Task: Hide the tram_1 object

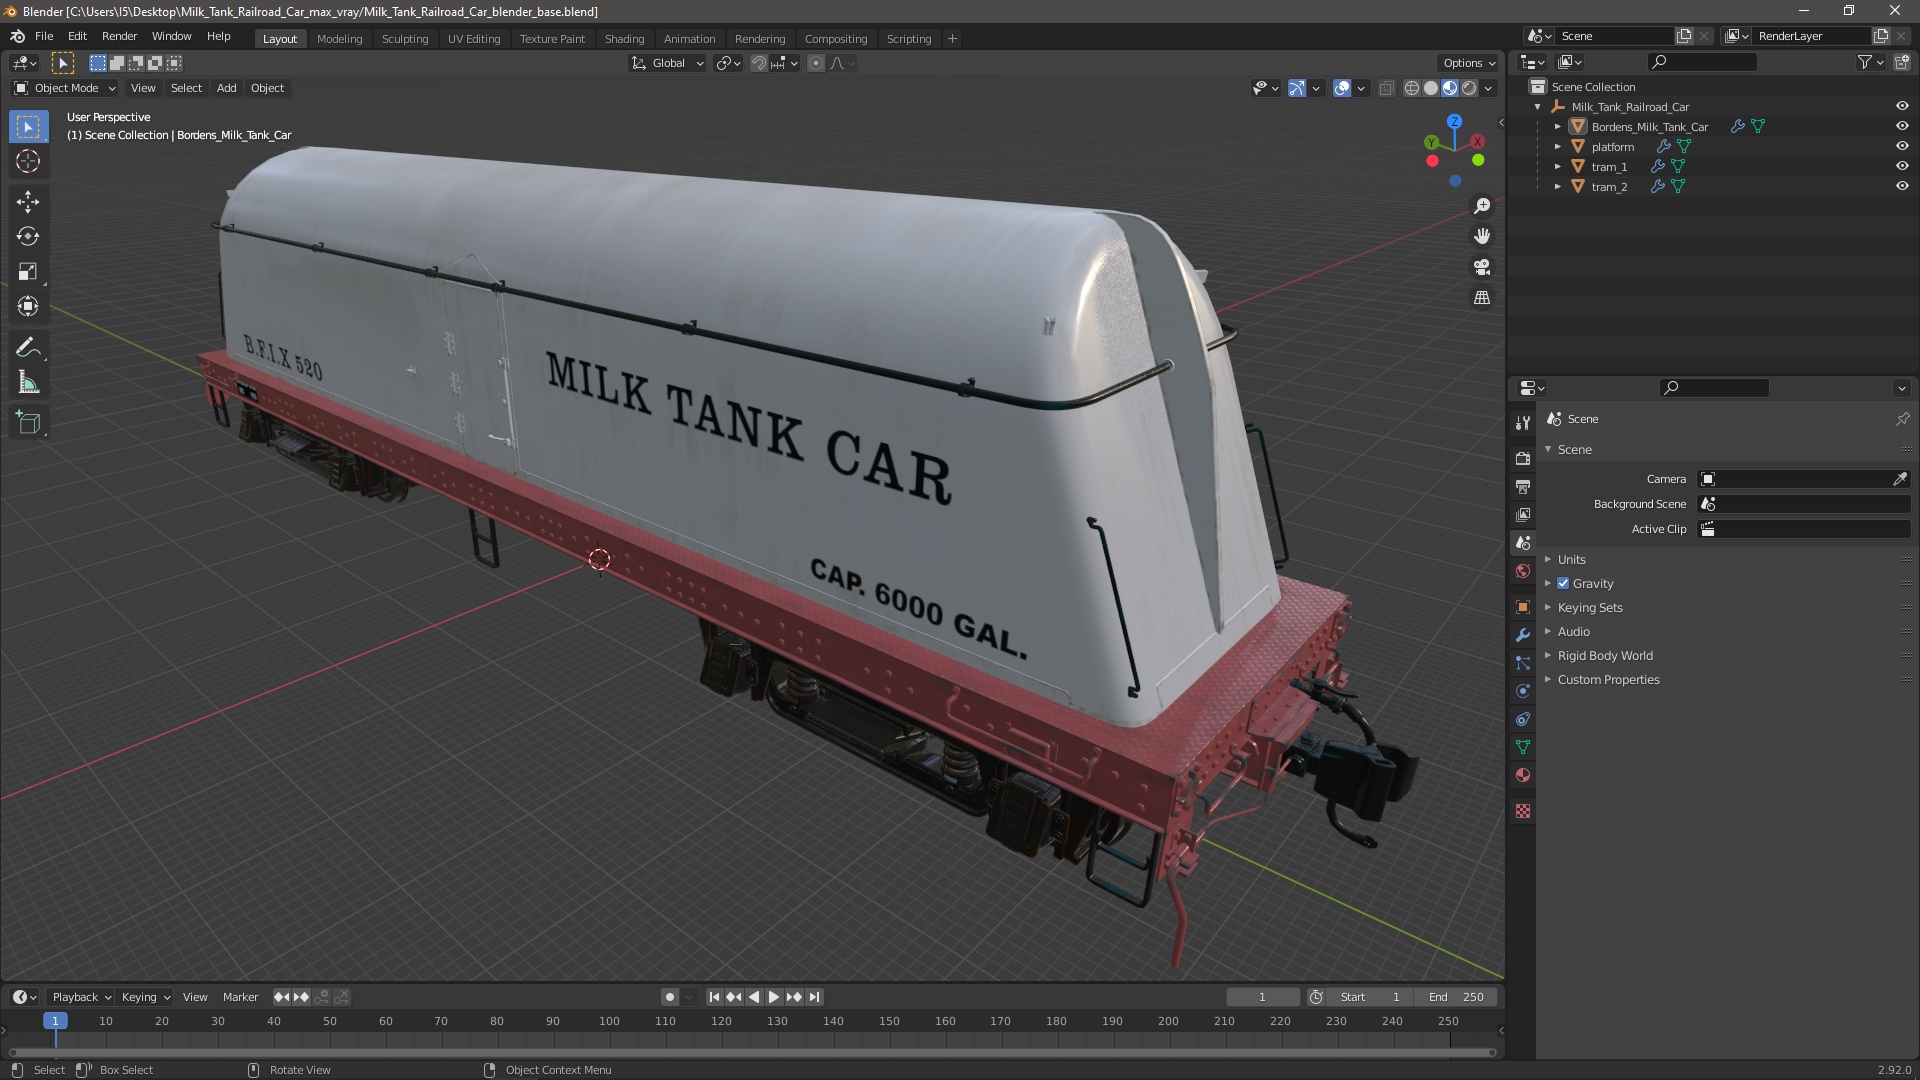Action: click(x=1902, y=166)
